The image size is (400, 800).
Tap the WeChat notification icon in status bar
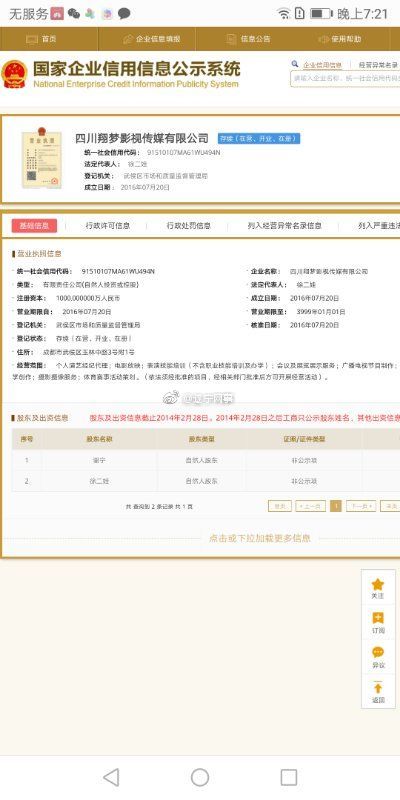coord(74,14)
